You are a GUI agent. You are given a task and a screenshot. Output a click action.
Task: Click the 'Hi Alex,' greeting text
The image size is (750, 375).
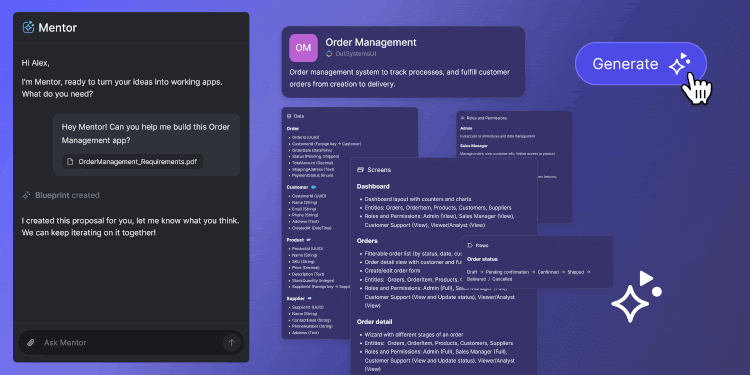click(35, 63)
